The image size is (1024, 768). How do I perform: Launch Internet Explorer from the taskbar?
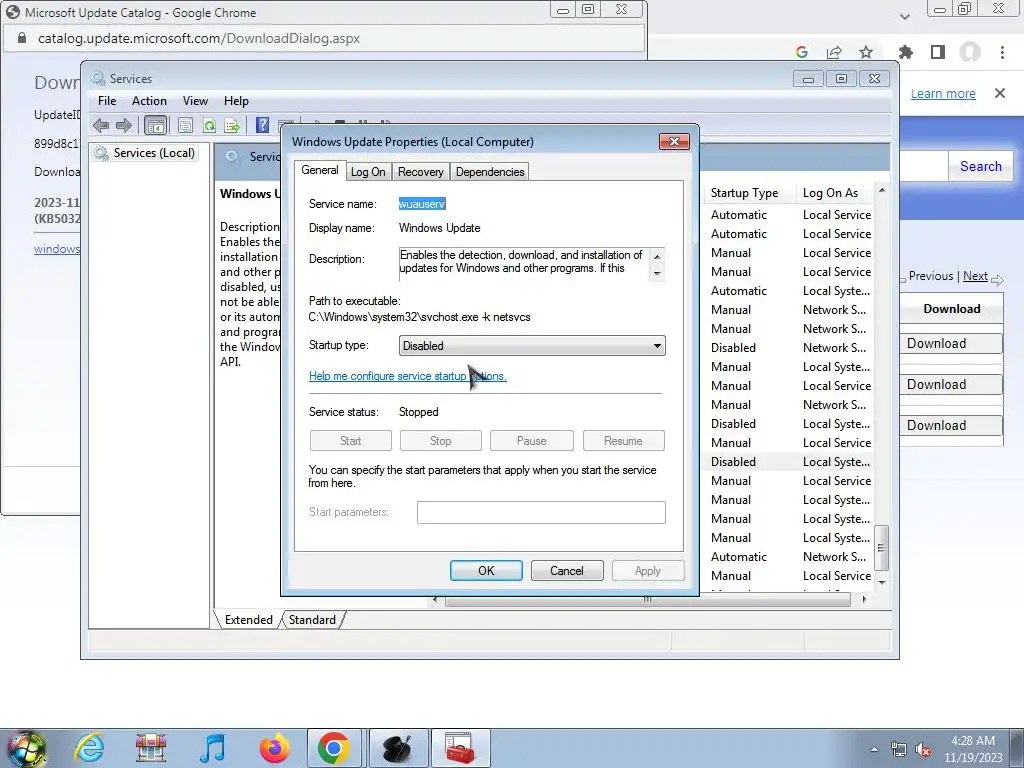(x=89, y=748)
